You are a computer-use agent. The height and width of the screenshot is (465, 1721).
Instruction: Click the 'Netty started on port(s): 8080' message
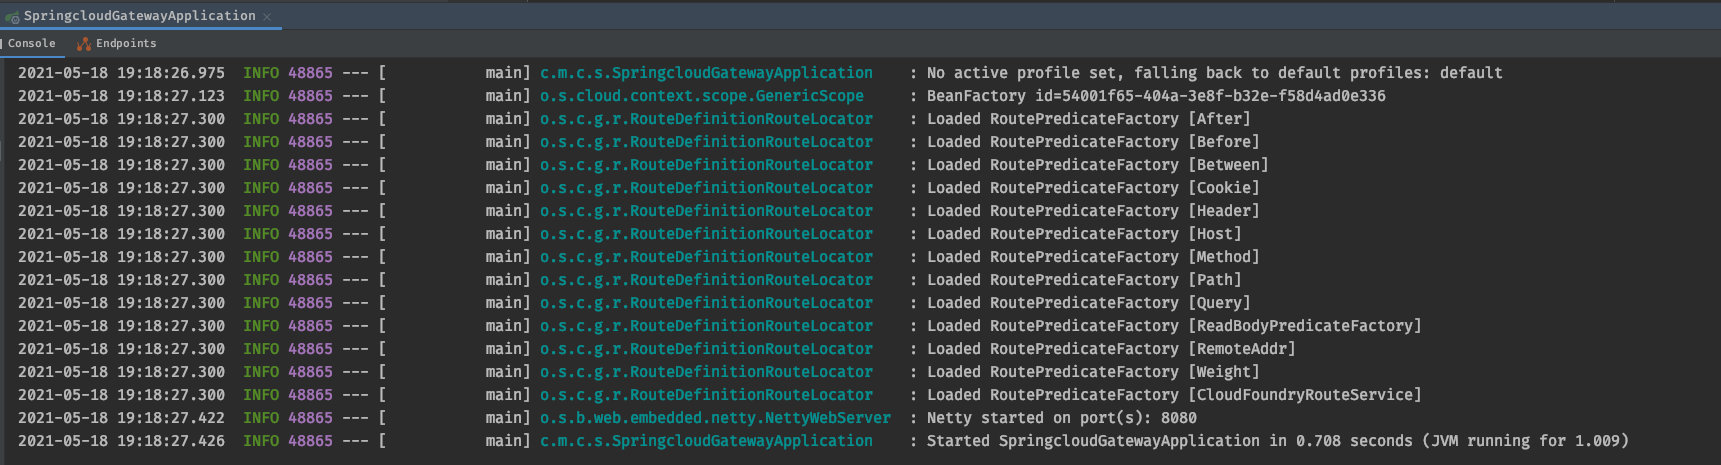click(1061, 418)
